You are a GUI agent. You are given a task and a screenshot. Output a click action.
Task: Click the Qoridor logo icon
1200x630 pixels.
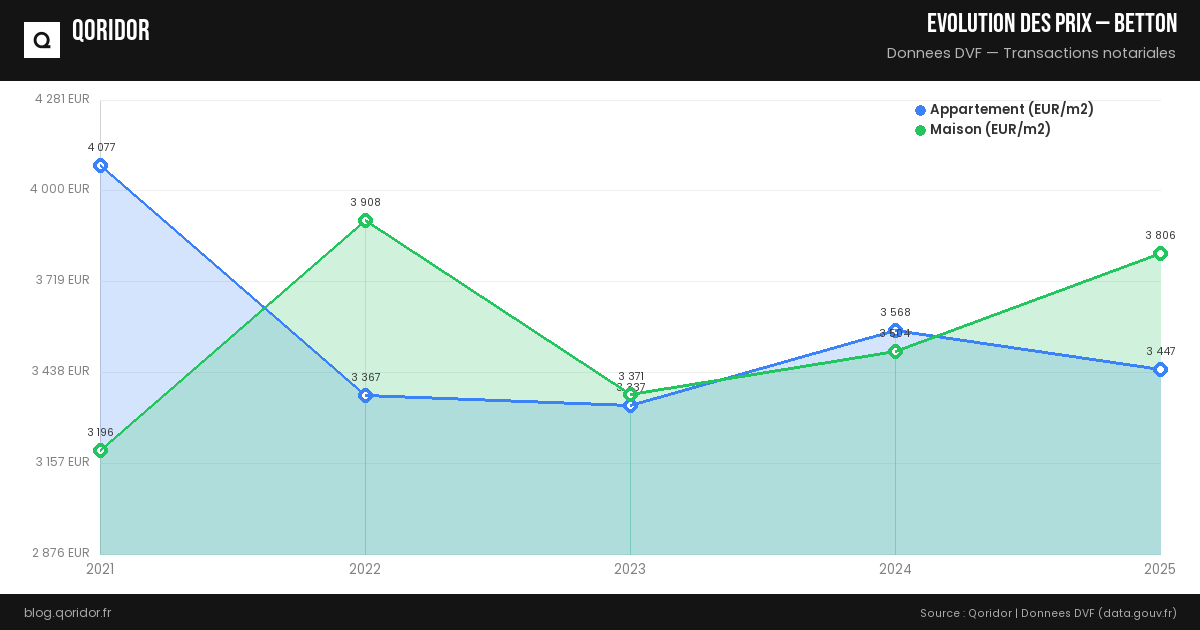[x=42, y=40]
